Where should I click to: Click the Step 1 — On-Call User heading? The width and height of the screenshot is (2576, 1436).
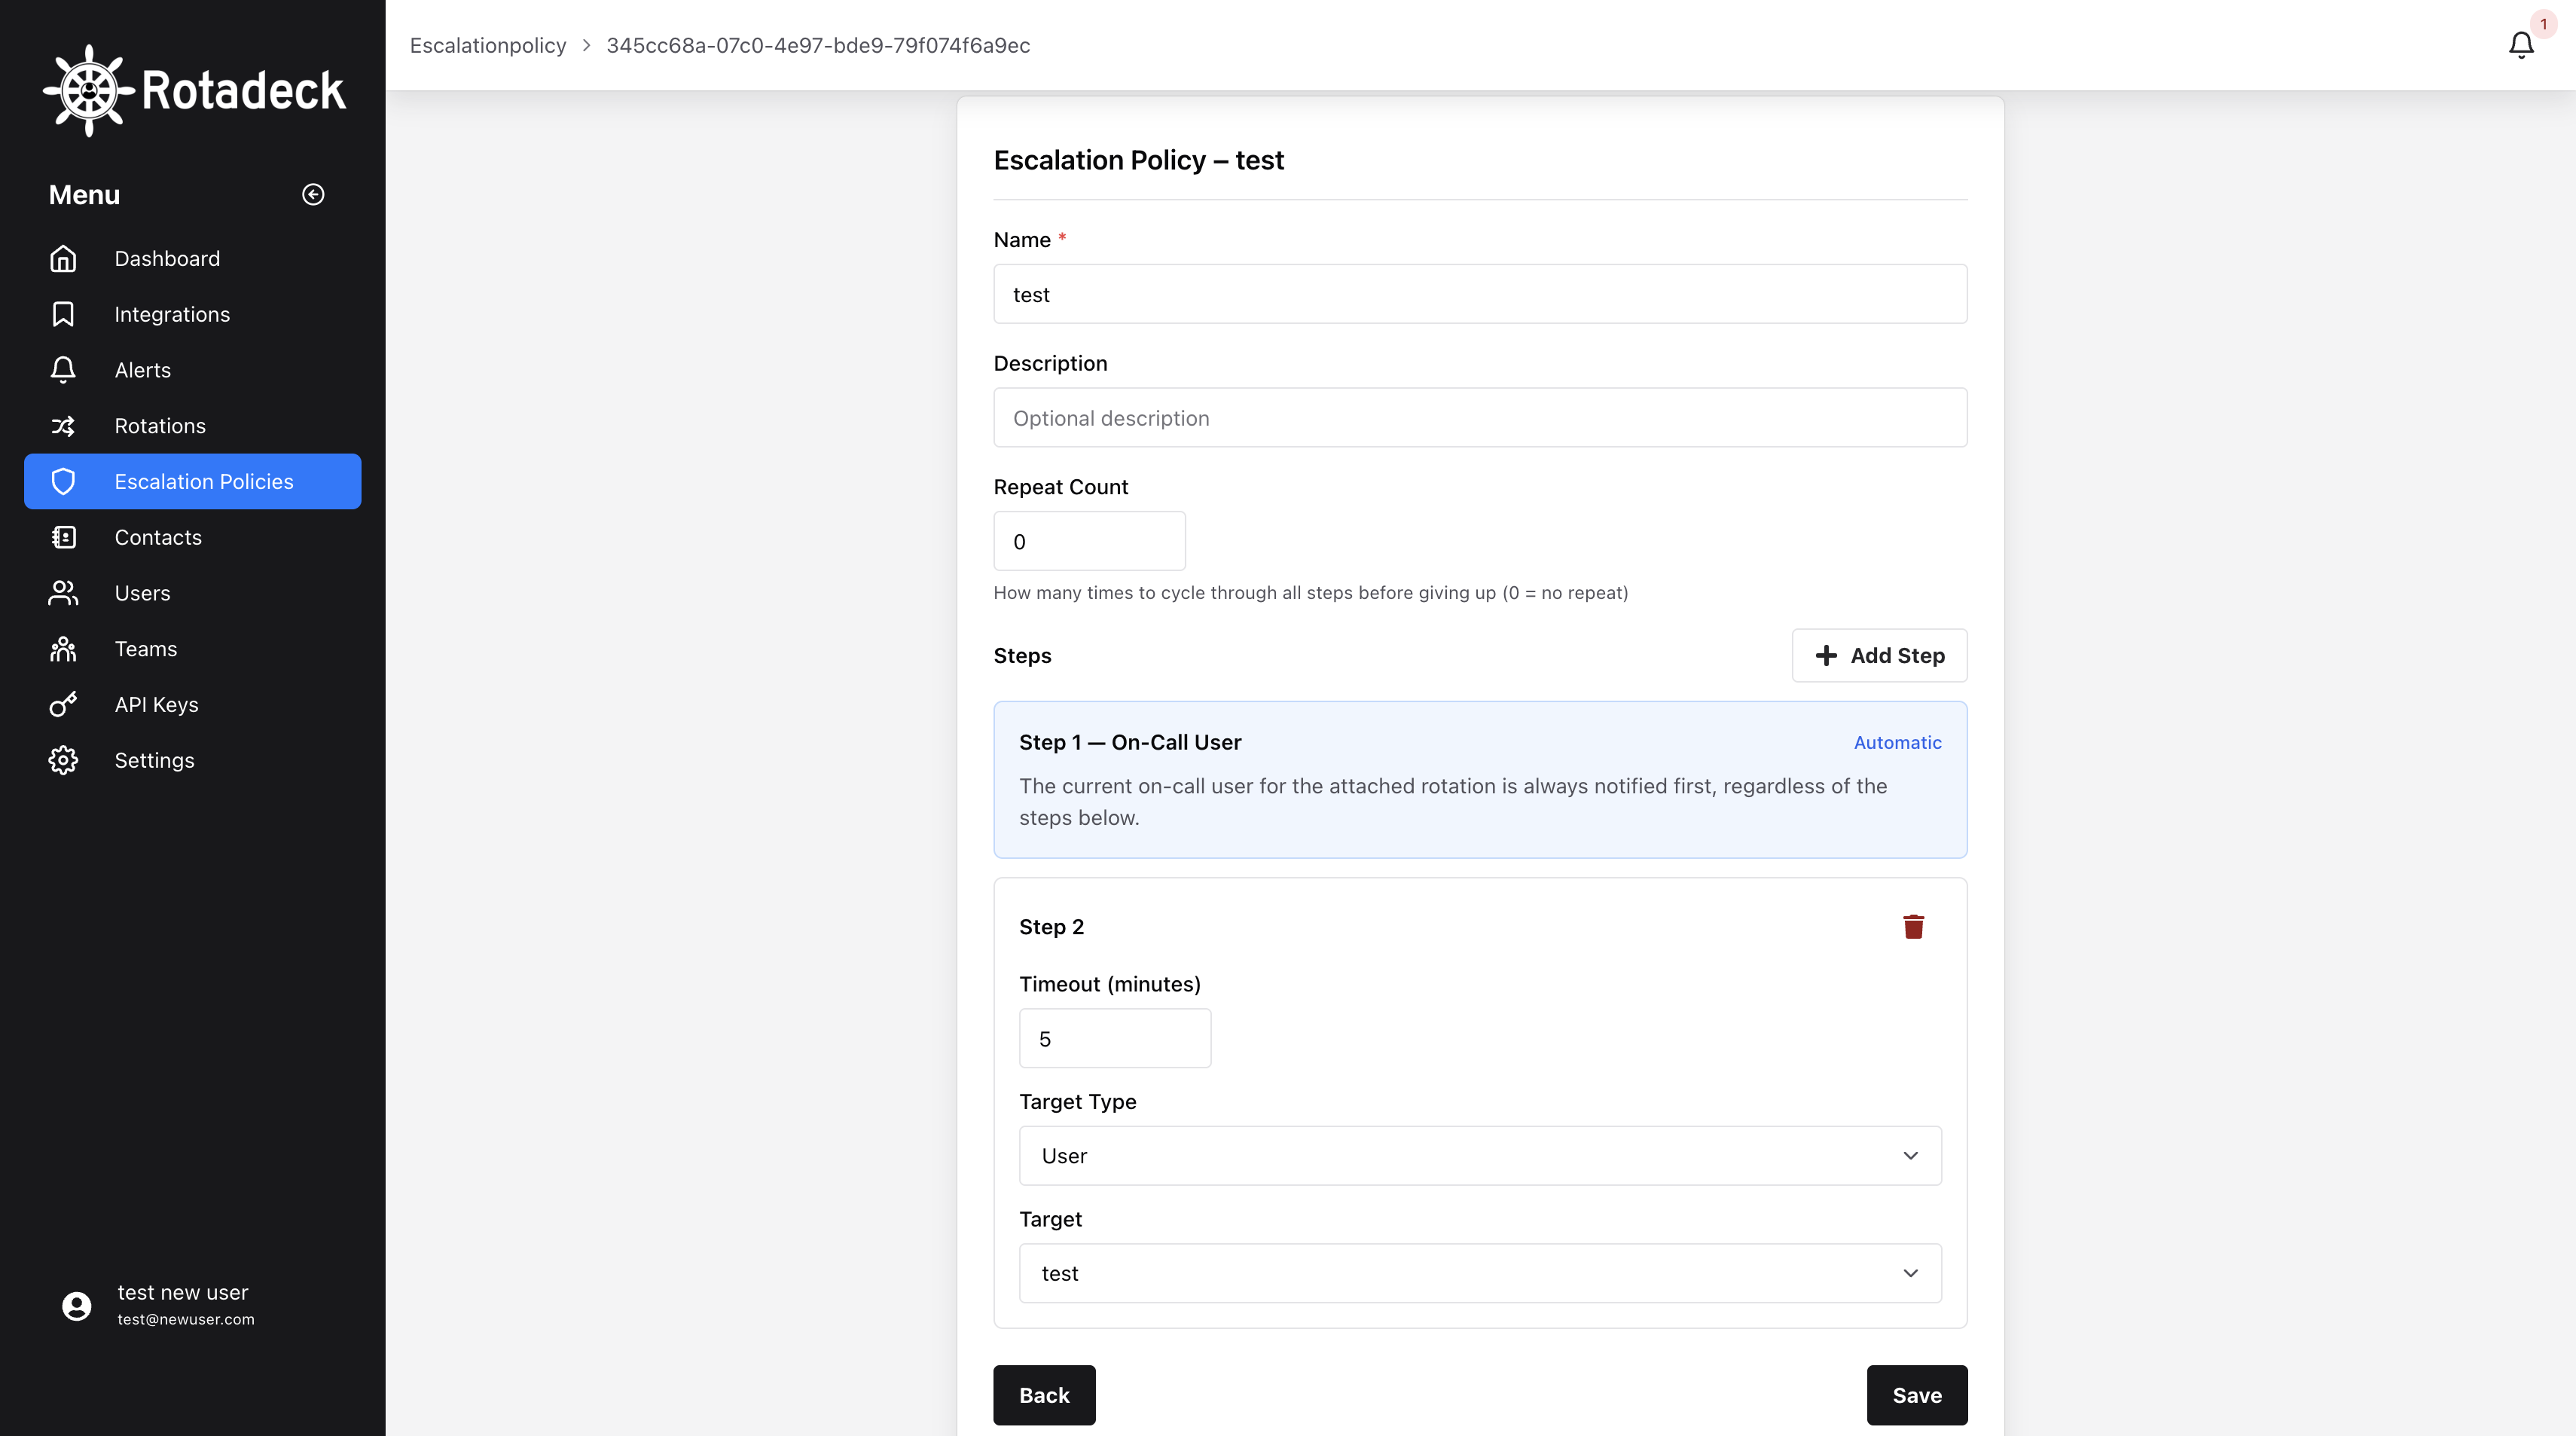pos(1130,742)
